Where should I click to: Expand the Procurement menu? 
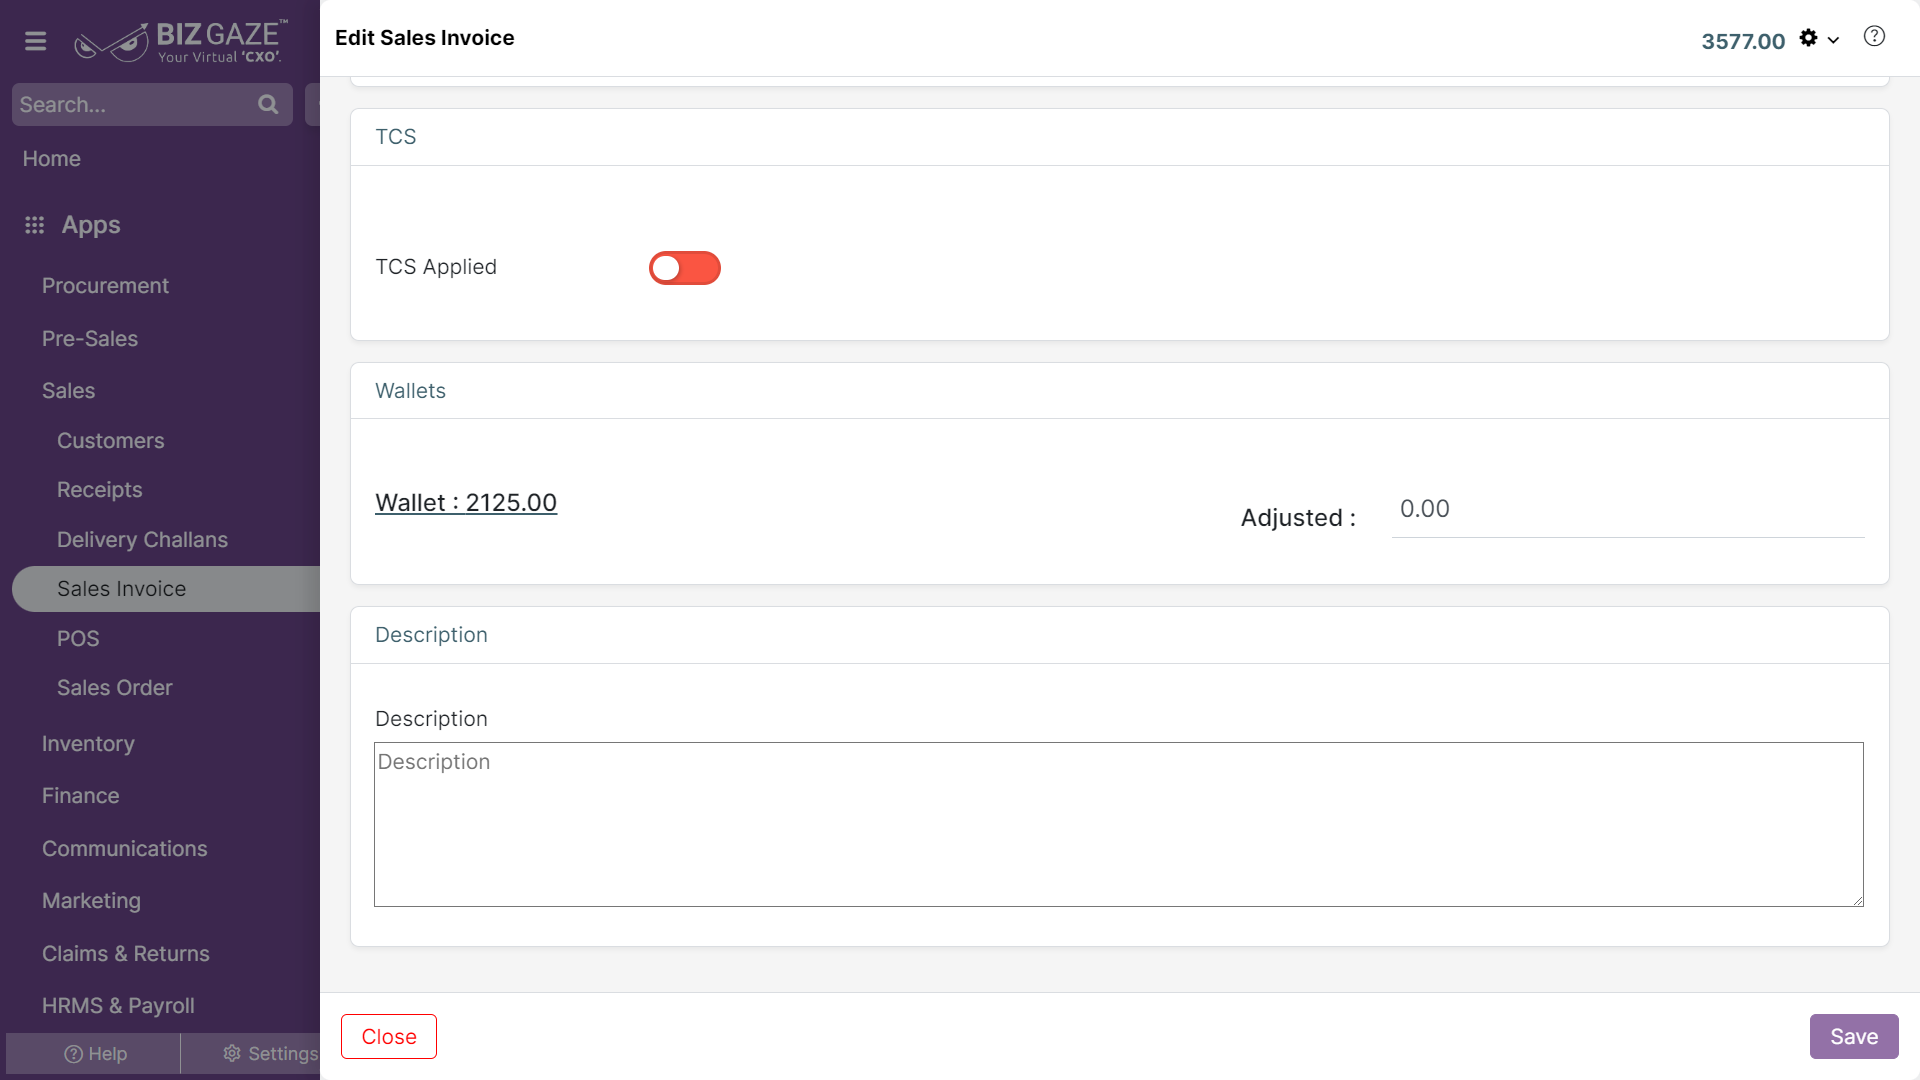(105, 286)
